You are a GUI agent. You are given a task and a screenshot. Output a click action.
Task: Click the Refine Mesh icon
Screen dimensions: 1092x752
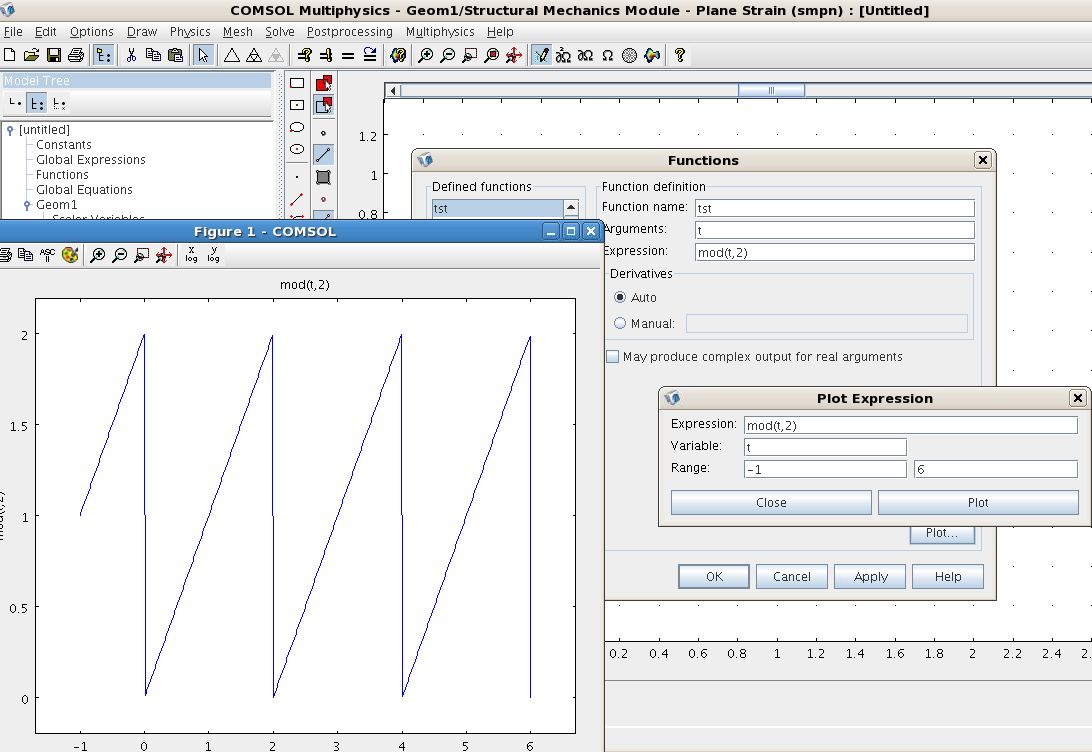254,55
